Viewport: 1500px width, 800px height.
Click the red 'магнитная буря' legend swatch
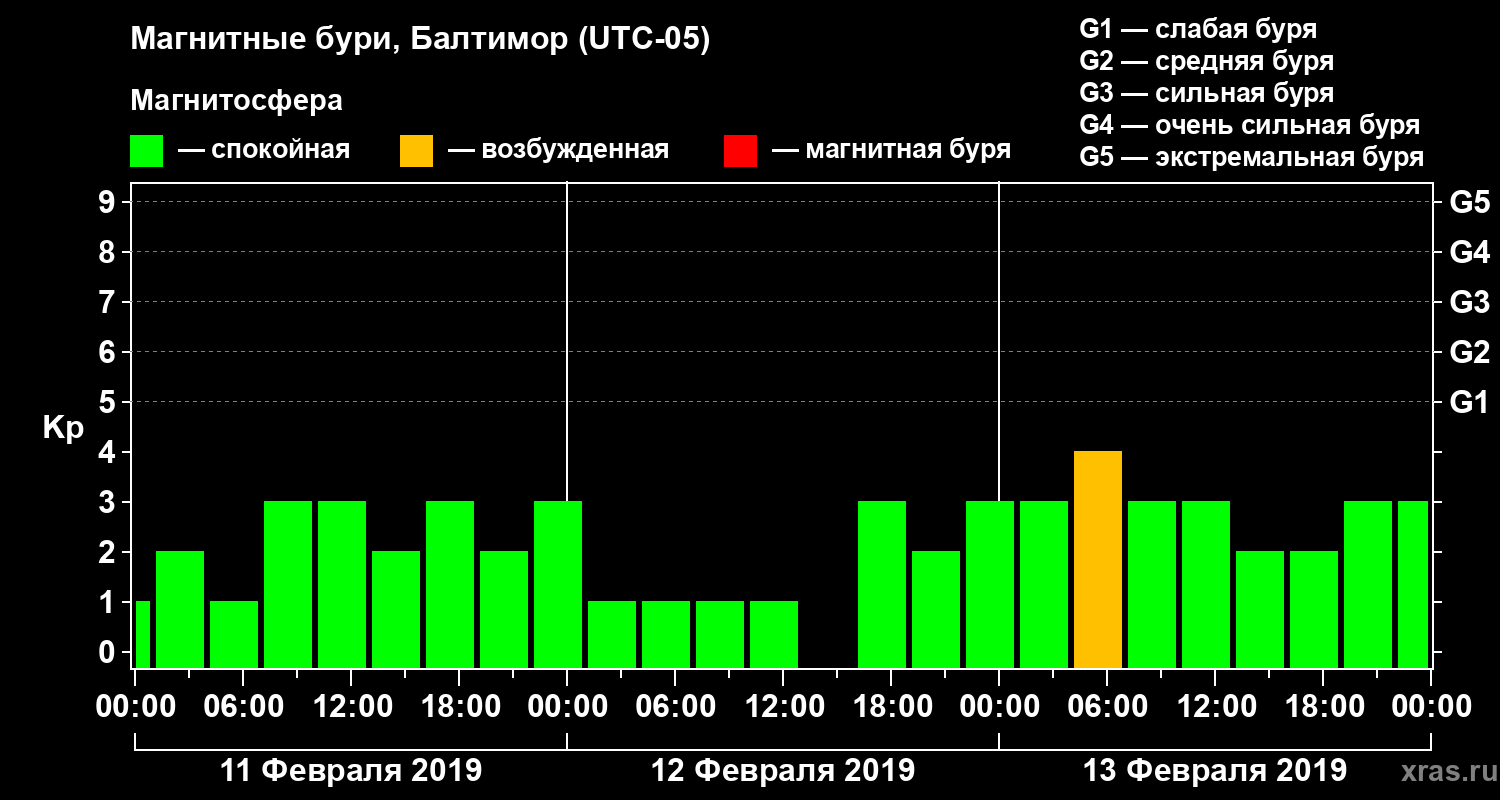741,151
